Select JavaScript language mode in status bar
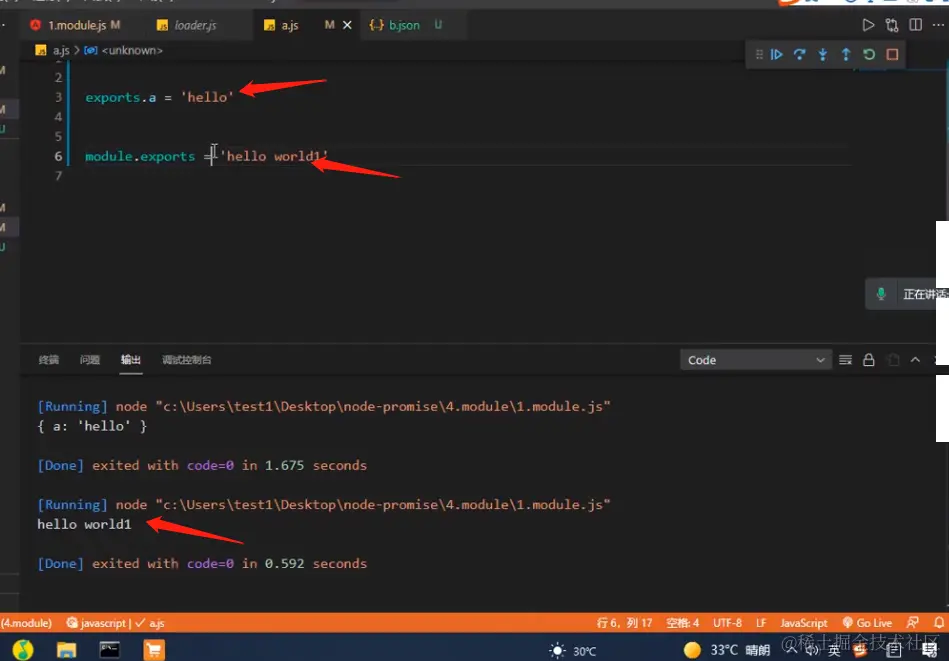 [804, 623]
